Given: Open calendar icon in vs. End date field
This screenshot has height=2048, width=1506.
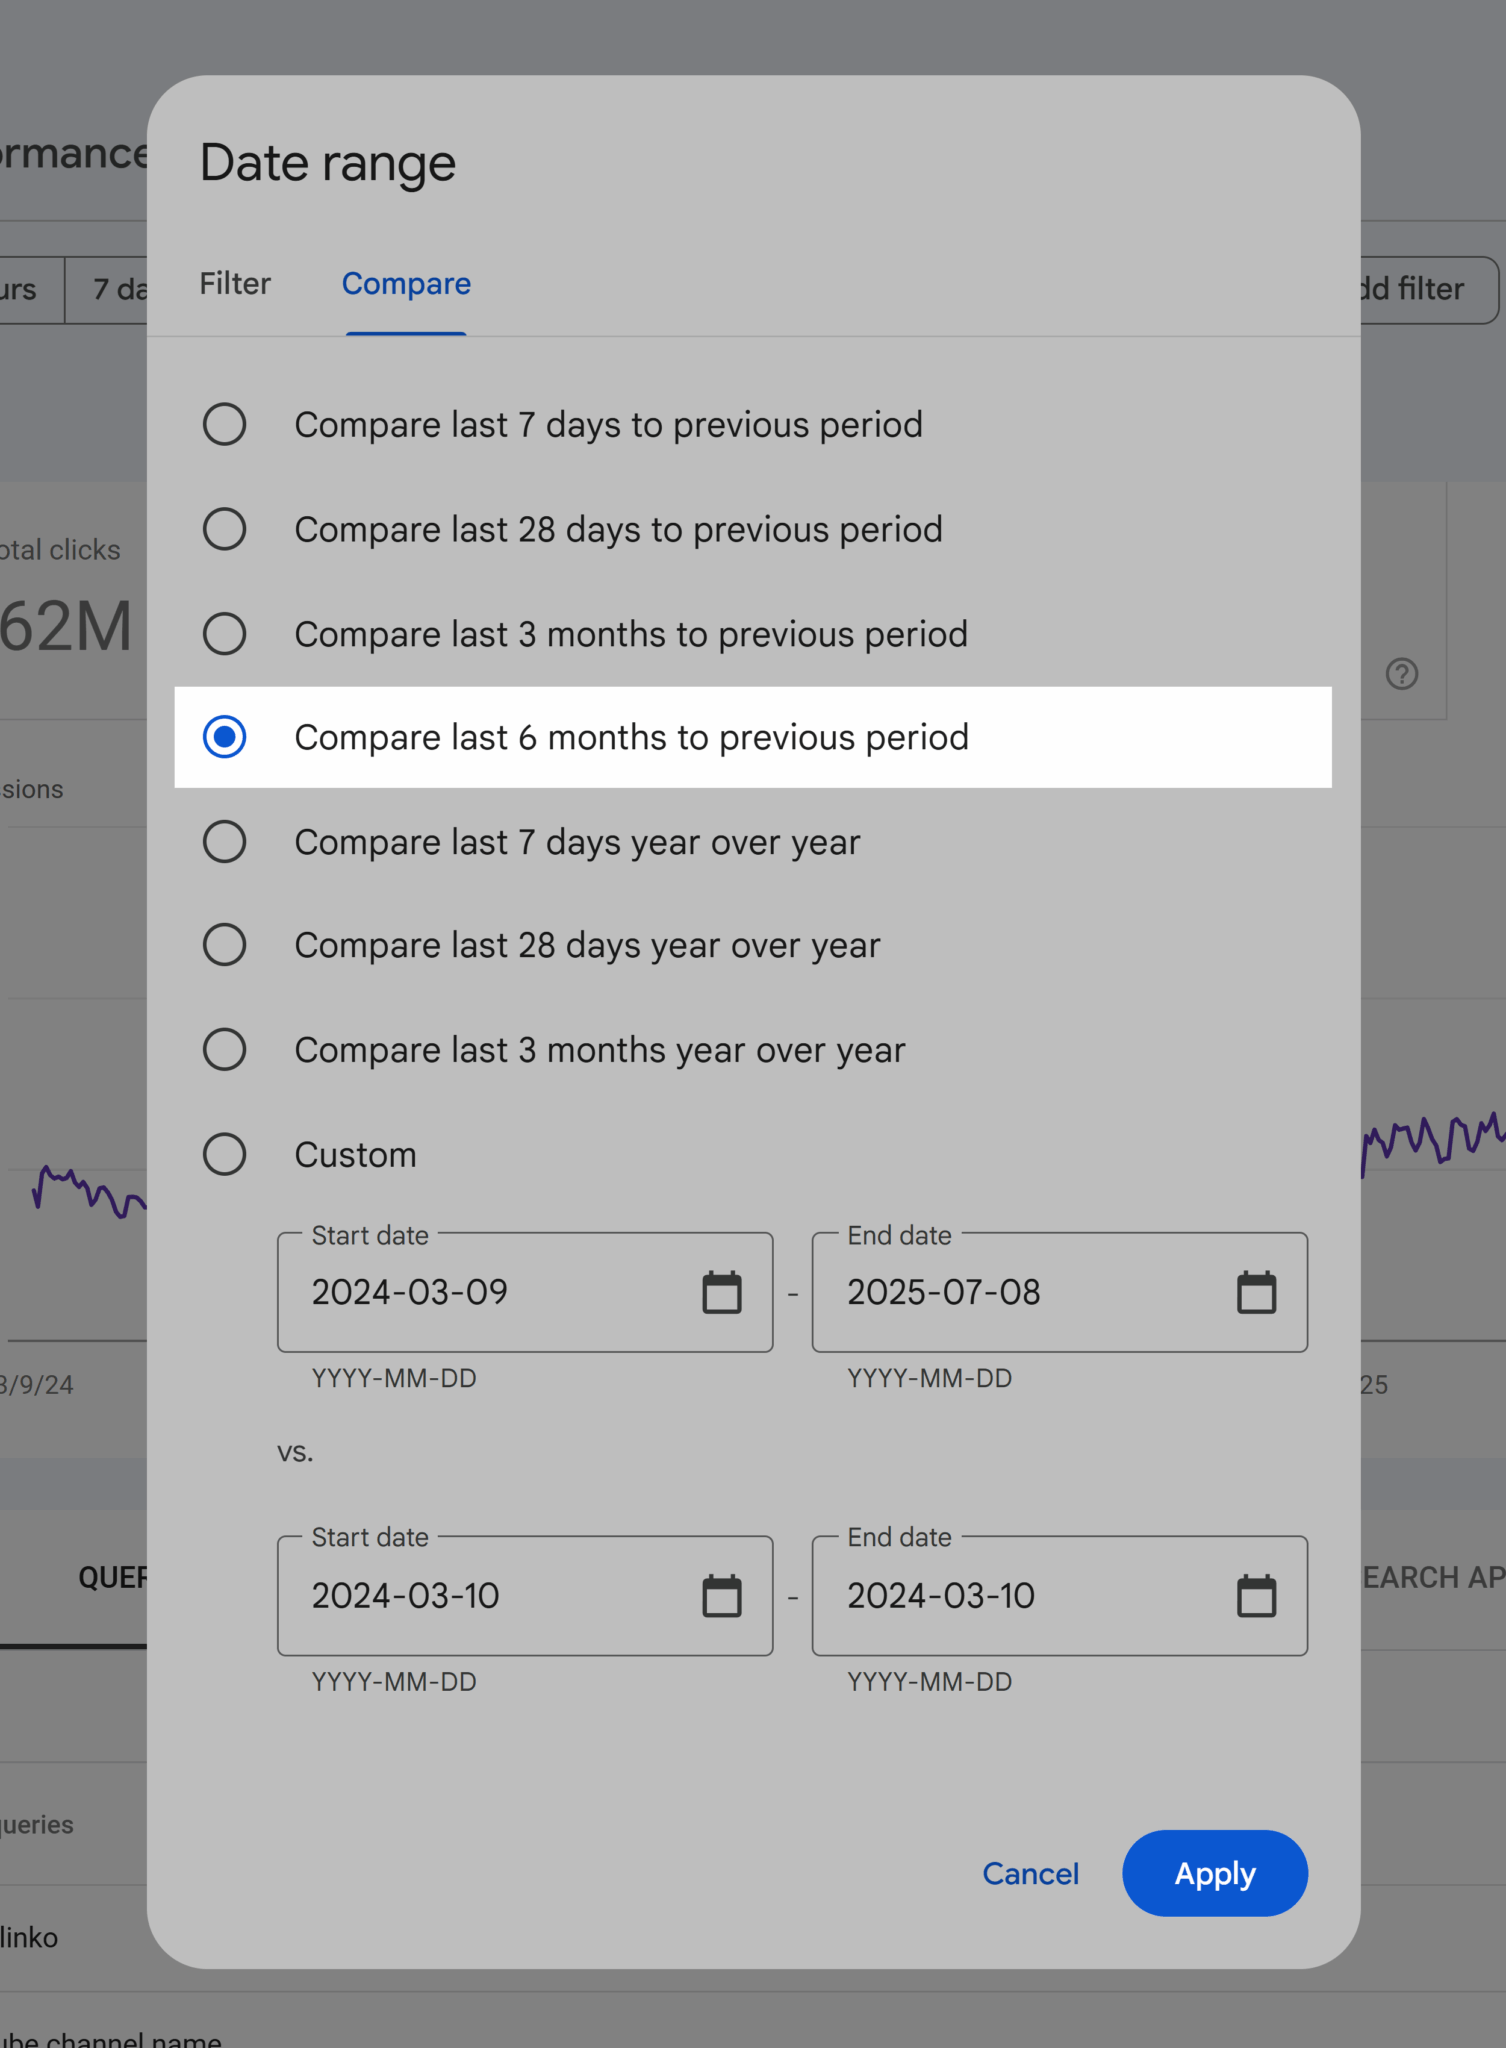Looking at the screenshot, I should click(1256, 1595).
